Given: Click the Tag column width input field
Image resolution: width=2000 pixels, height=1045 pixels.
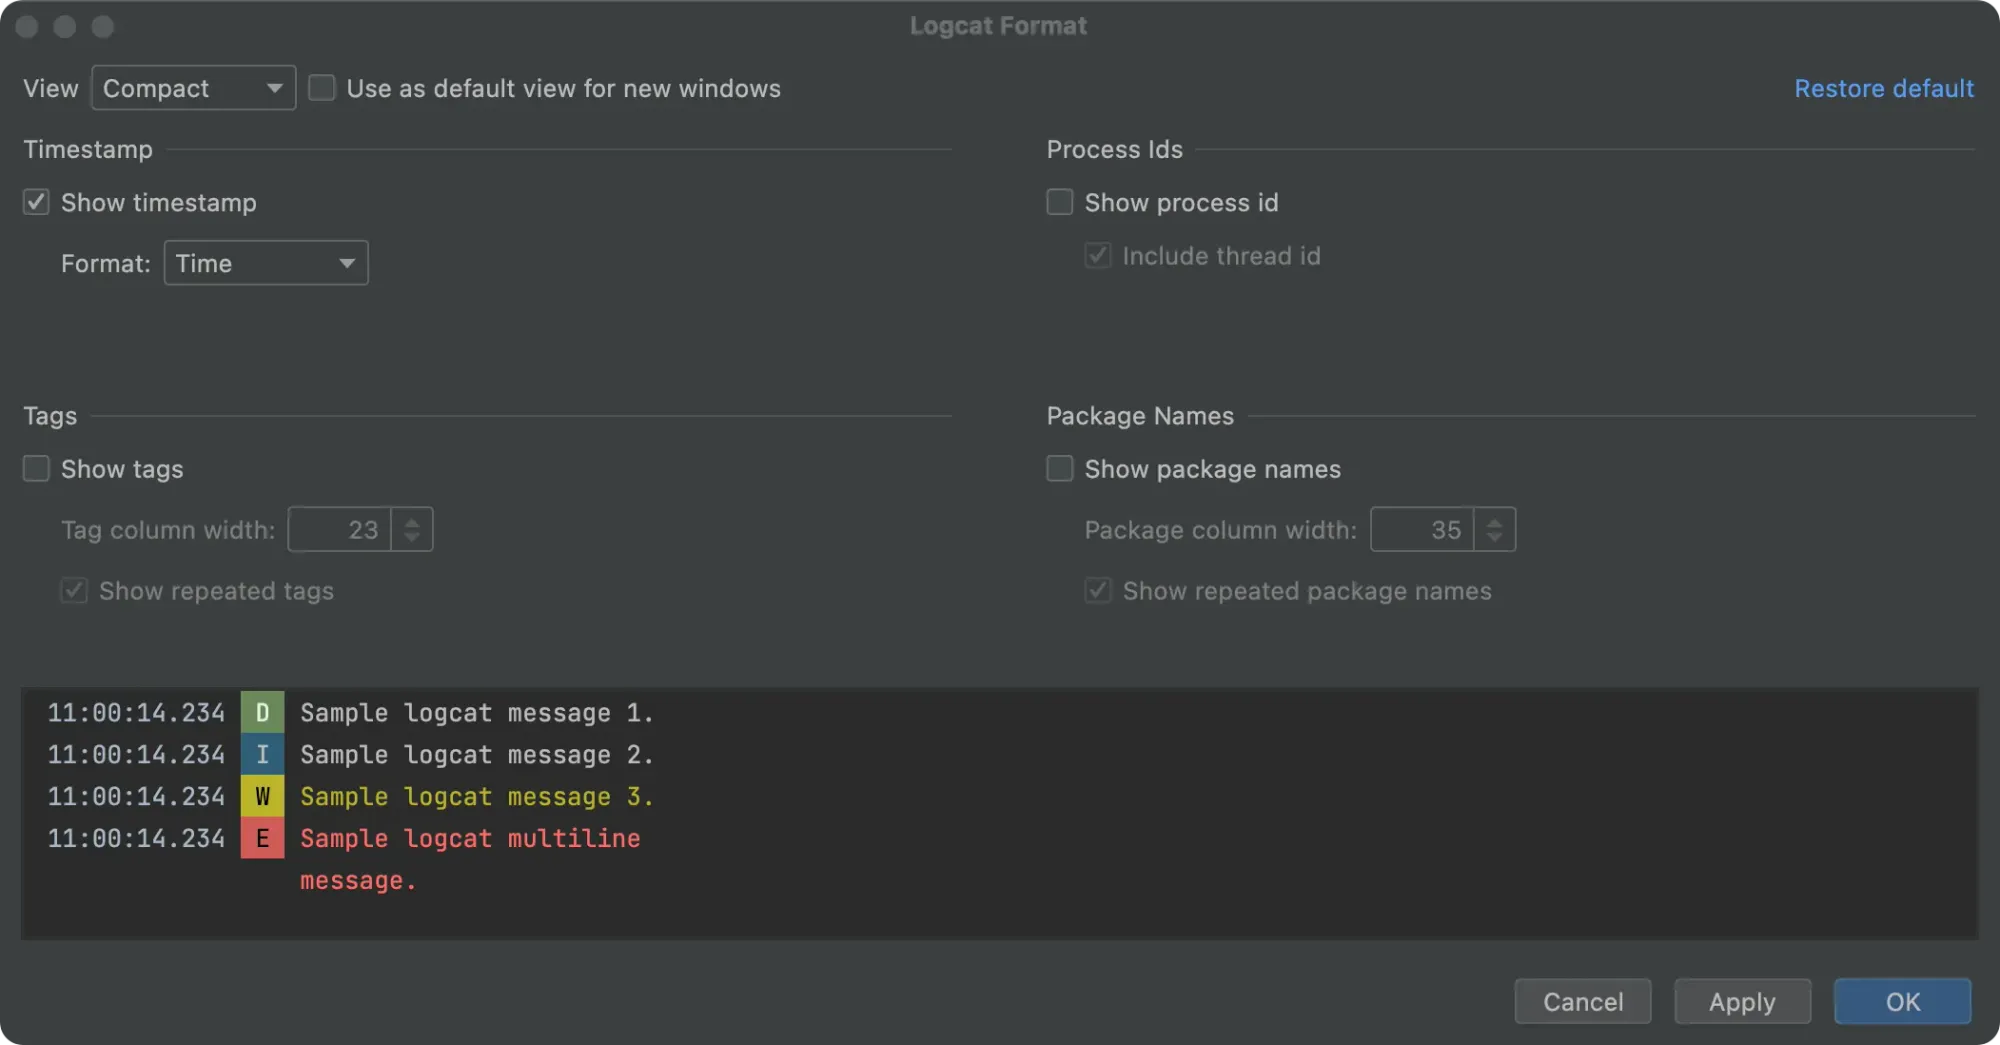Looking at the screenshot, I should point(340,530).
